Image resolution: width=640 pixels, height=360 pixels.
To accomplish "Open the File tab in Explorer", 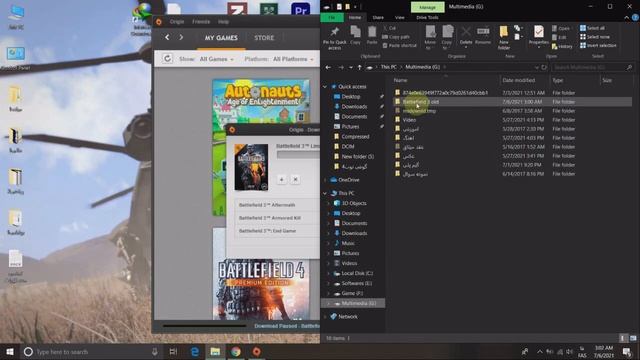I will (331, 18).
